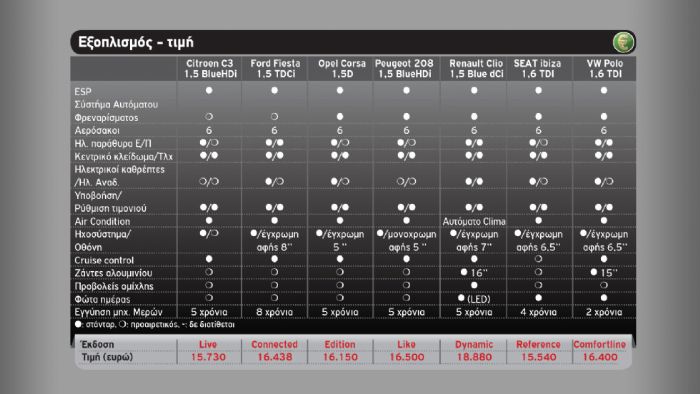Click Ford Fiesta cruise control dot
This screenshot has height=394, width=700.
click(274, 259)
